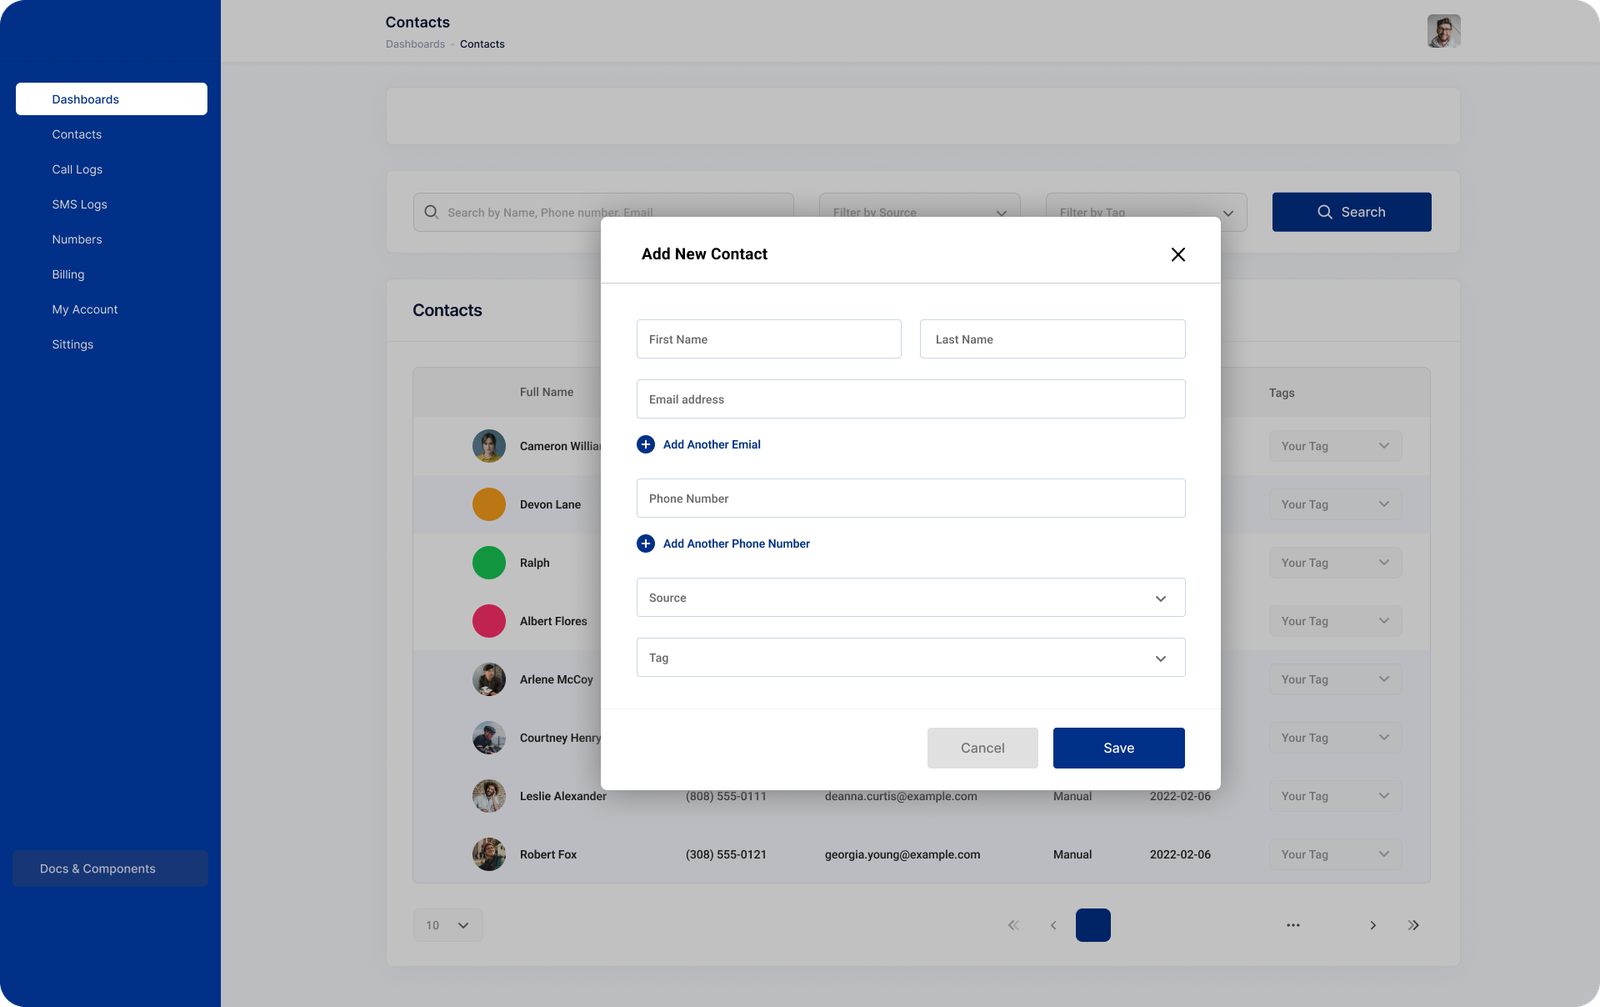The width and height of the screenshot is (1600, 1007).
Task: Click Albert Flores' red avatar
Action: pos(489,621)
